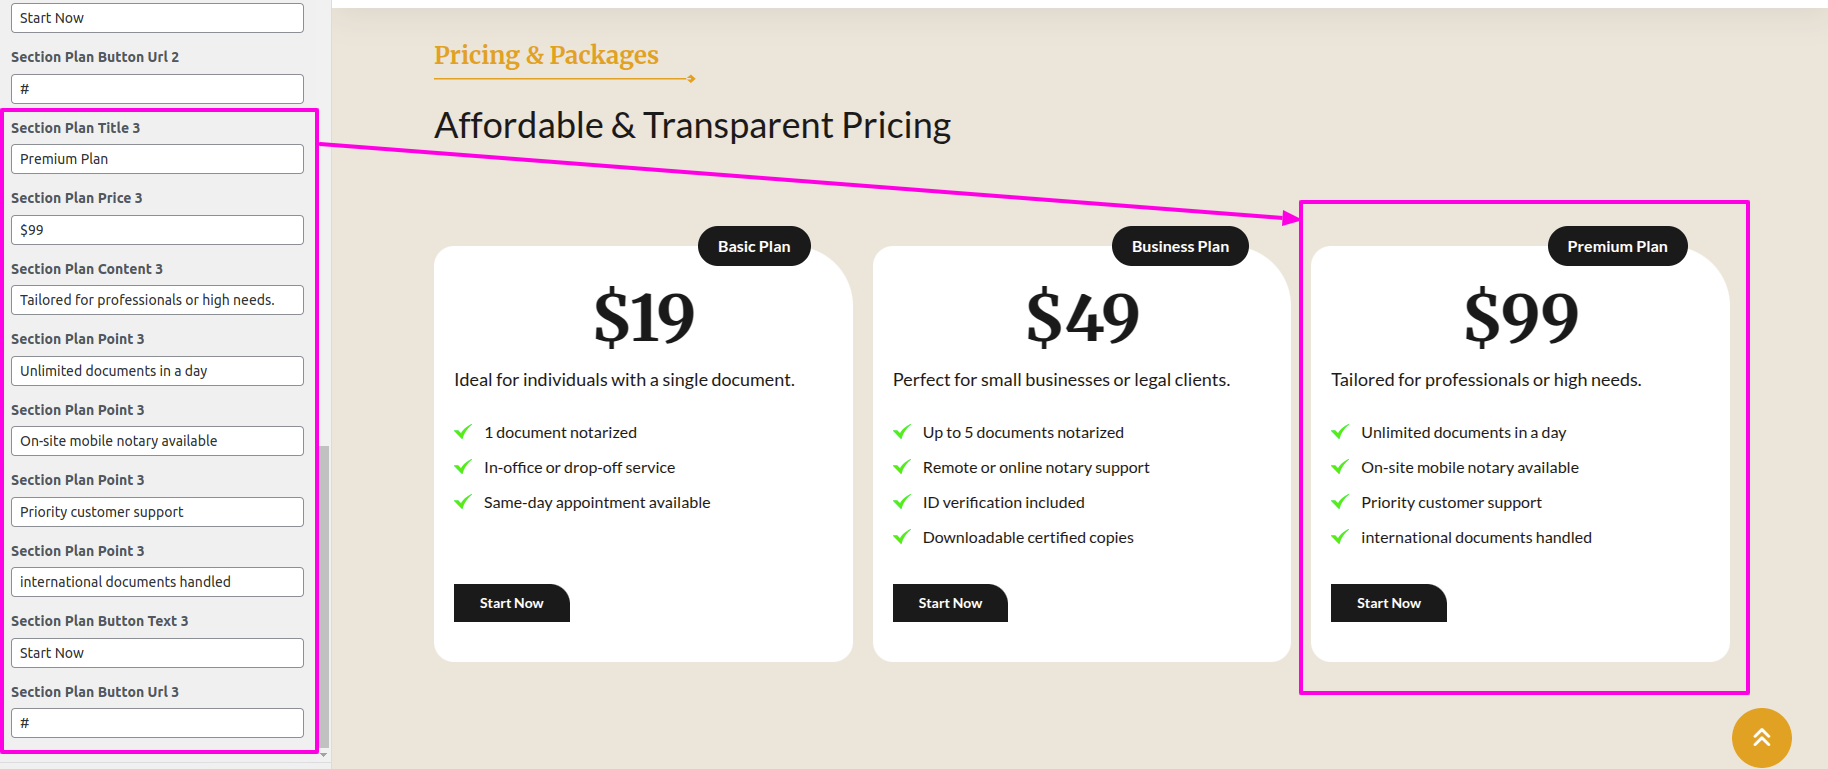Click the checkmark next to 'Same-day appointment available'
This screenshot has height=769, width=1828.
coord(463,502)
